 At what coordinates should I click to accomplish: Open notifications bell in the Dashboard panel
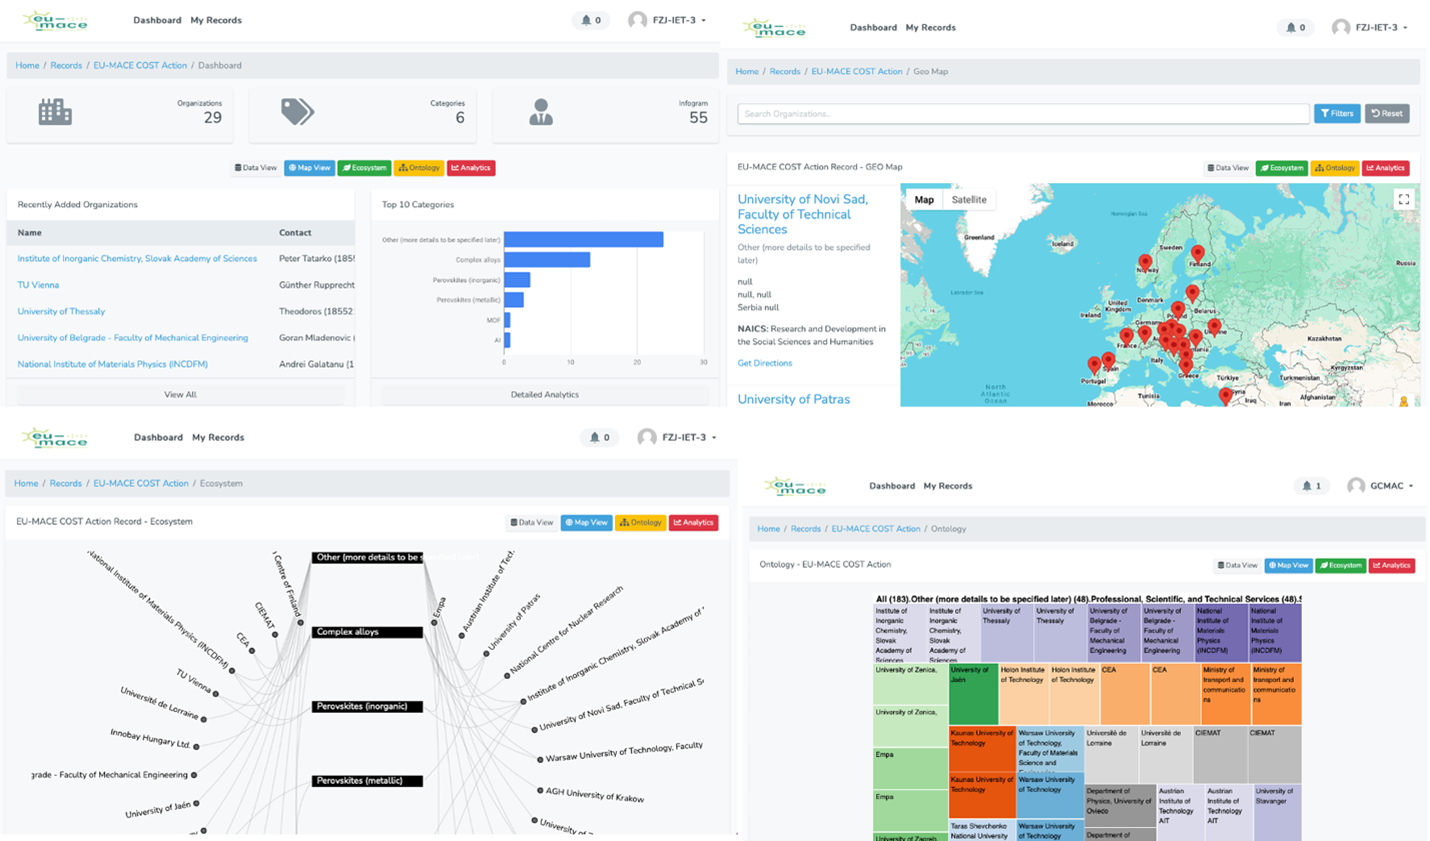click(592, 20)
